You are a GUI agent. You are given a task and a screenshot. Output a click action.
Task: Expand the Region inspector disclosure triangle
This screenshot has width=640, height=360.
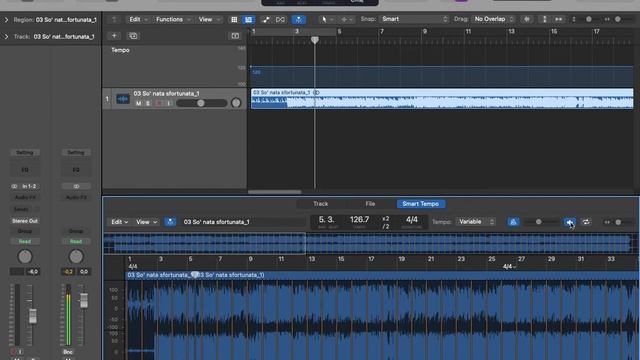point(6,20)
